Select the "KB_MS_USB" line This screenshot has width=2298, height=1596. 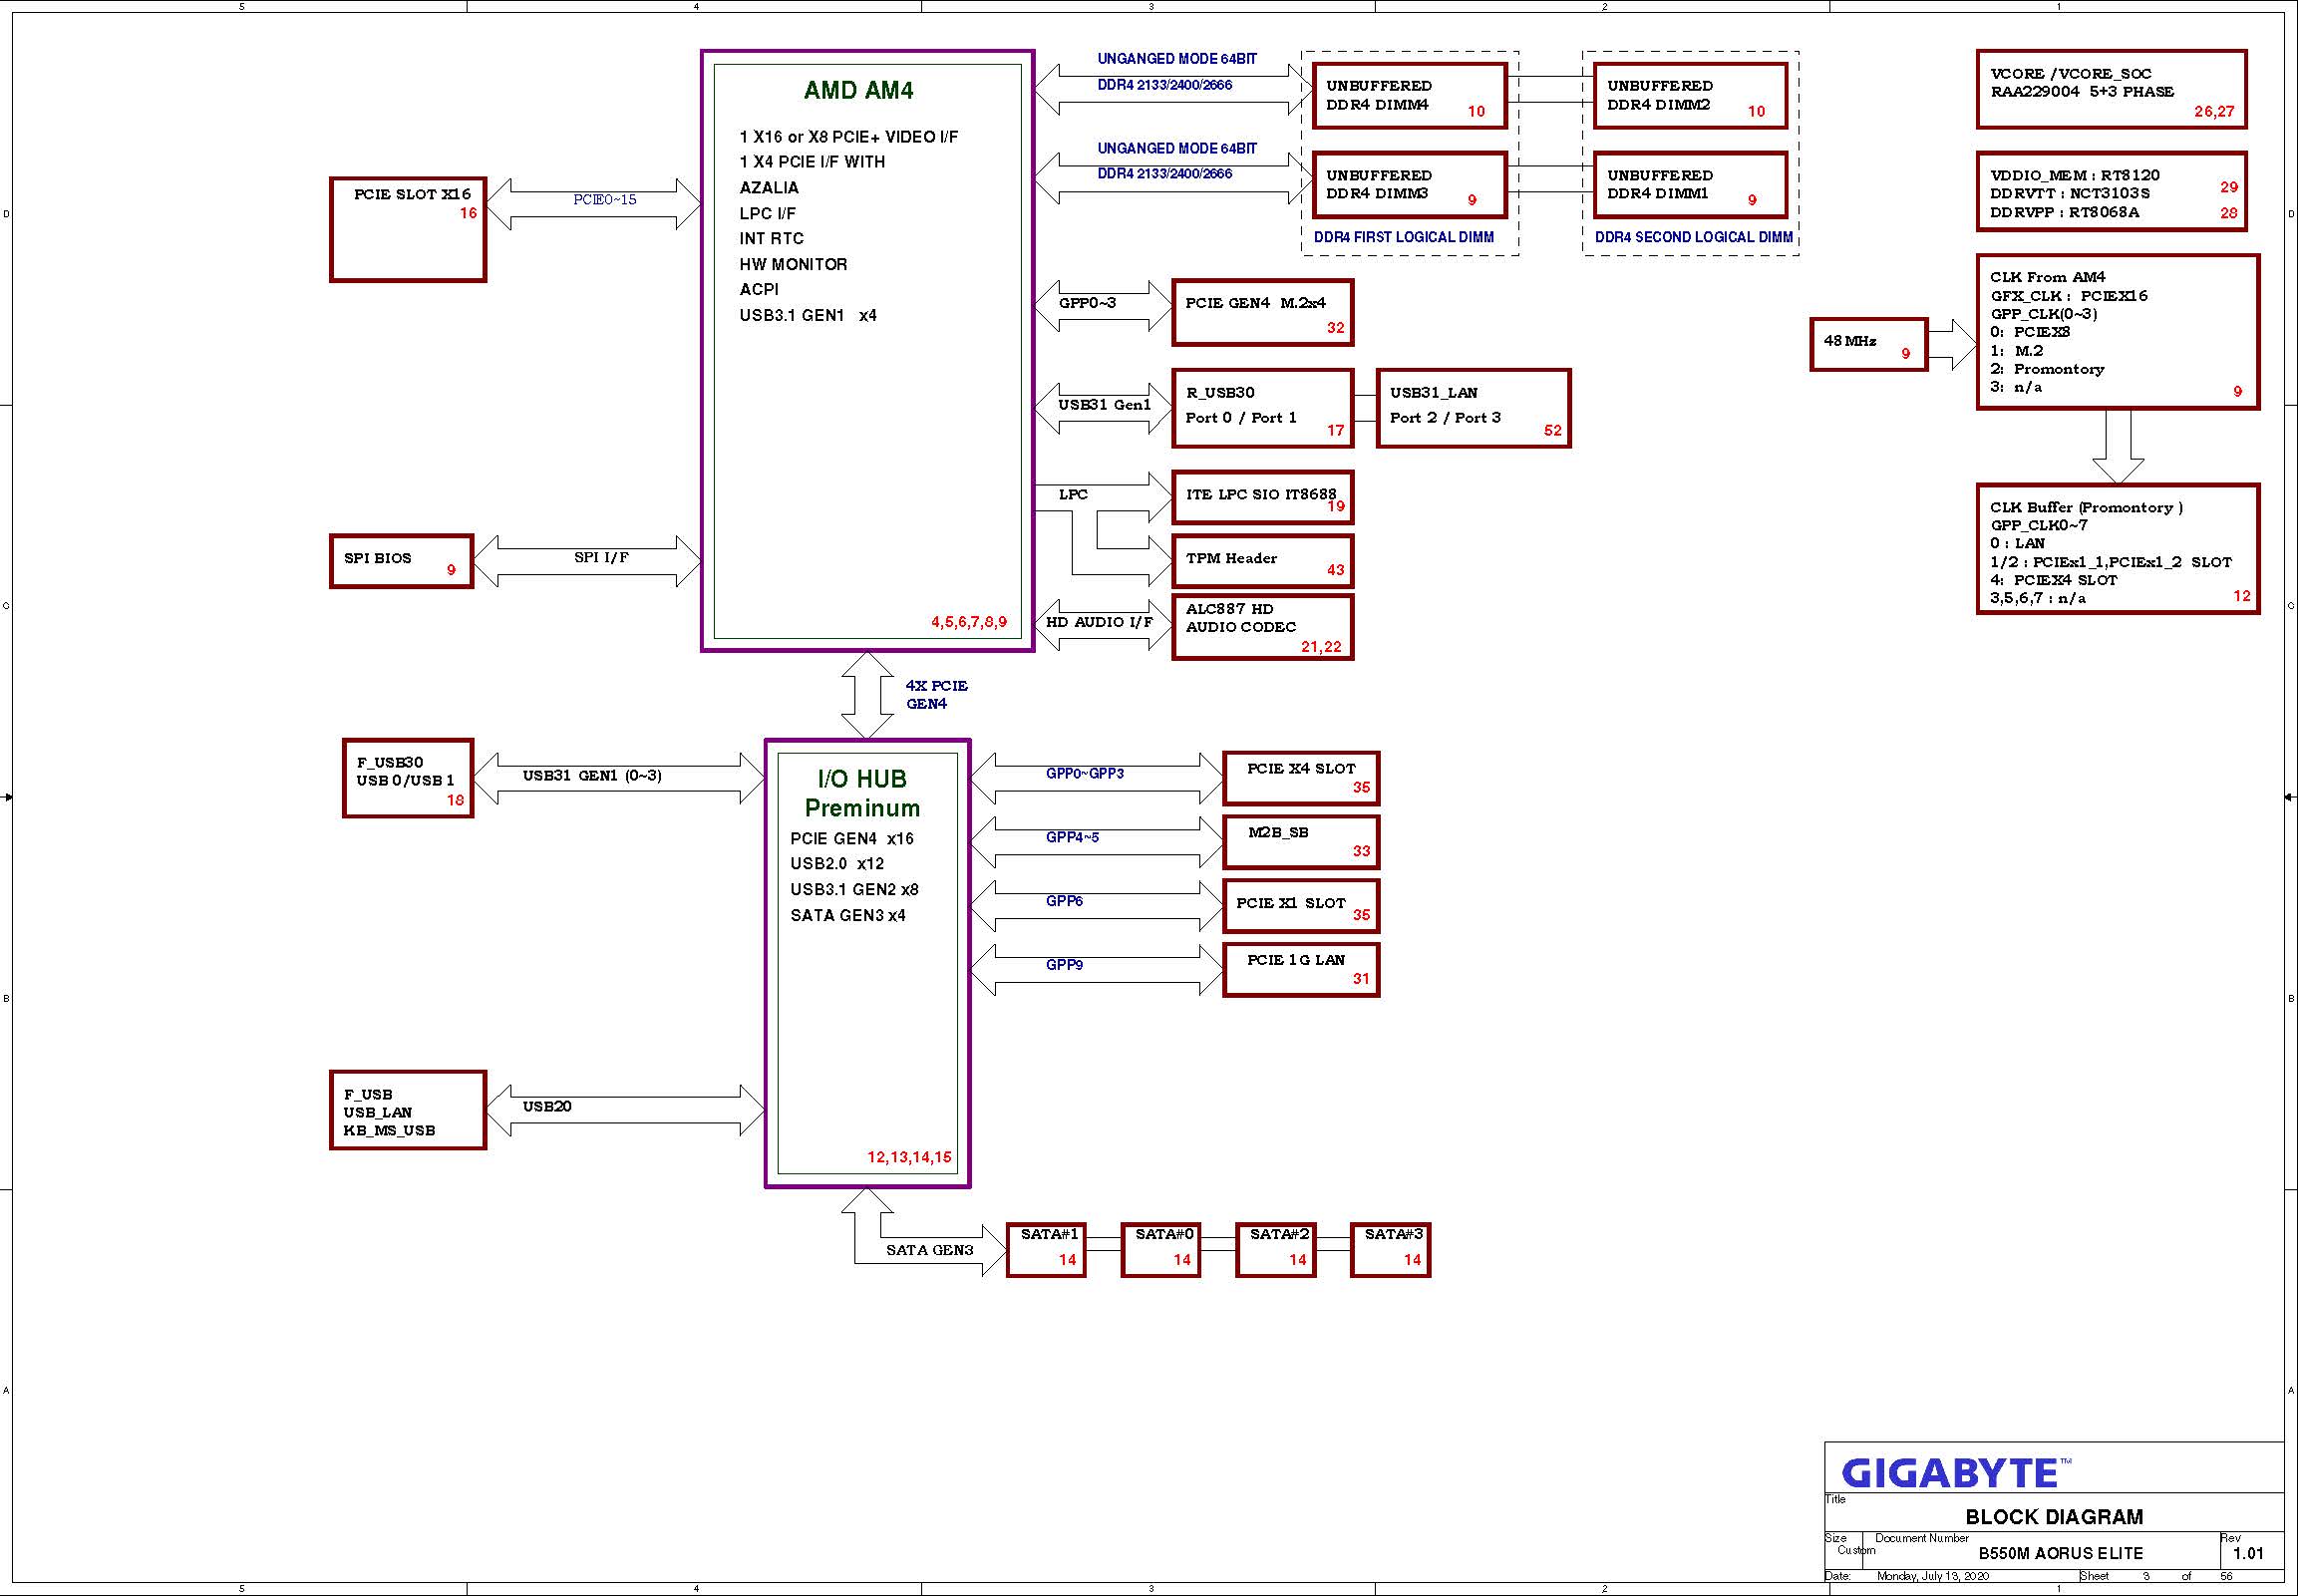pos(390,1131)
